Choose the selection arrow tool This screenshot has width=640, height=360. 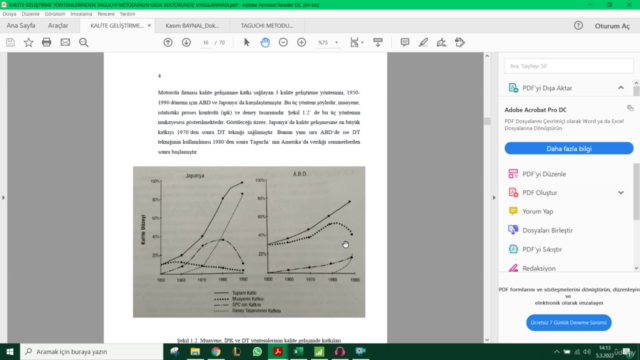pyautogui.click(x=247, y=42)
